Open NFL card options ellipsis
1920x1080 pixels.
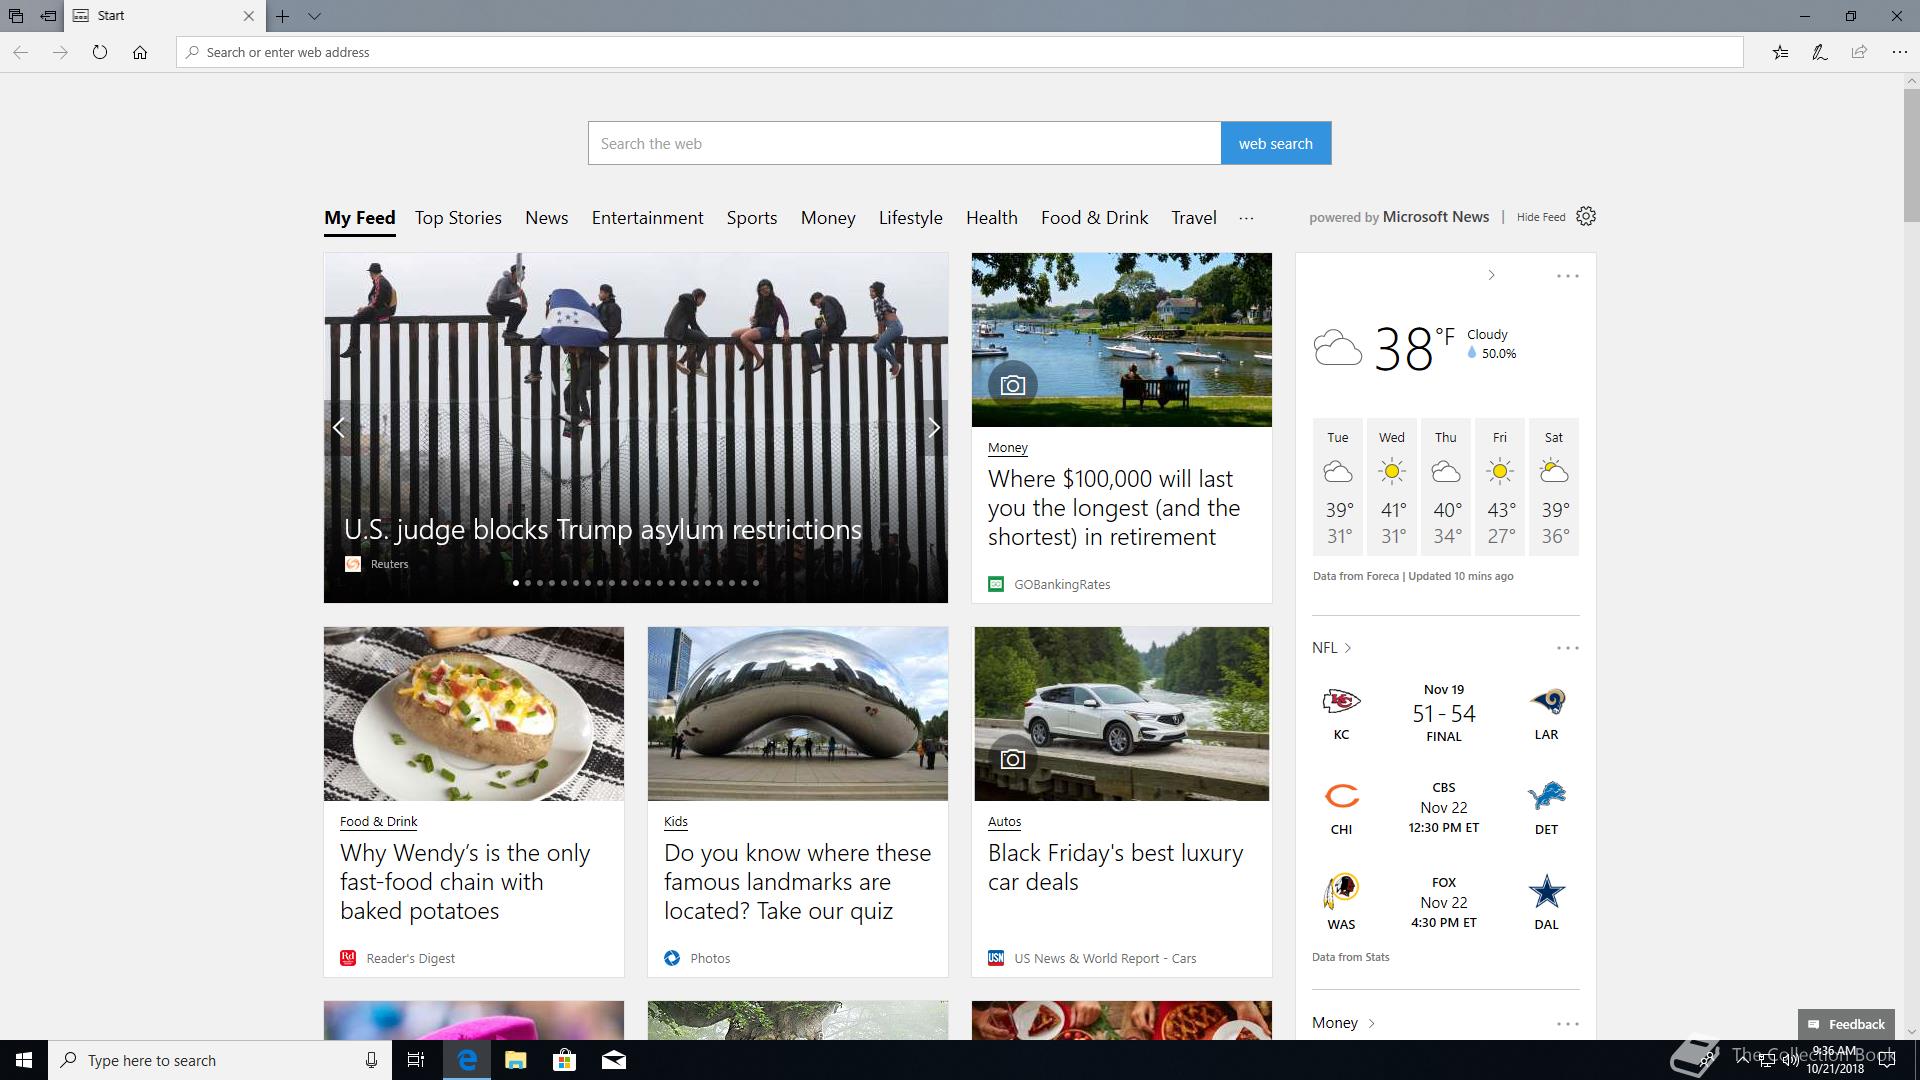pyautogui.click(x=1567, y=648)
